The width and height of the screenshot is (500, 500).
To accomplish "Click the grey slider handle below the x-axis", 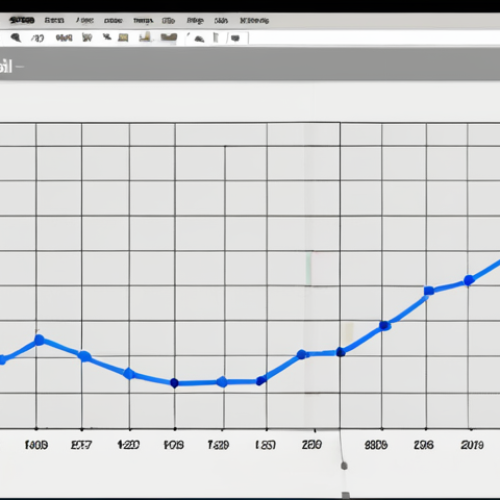I will click(x=344, y=466).
